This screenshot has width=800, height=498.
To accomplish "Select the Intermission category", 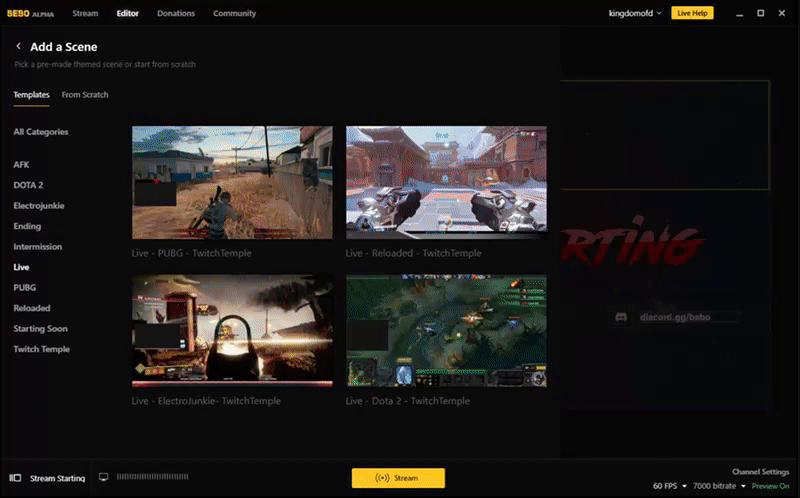I will (38, 246).
